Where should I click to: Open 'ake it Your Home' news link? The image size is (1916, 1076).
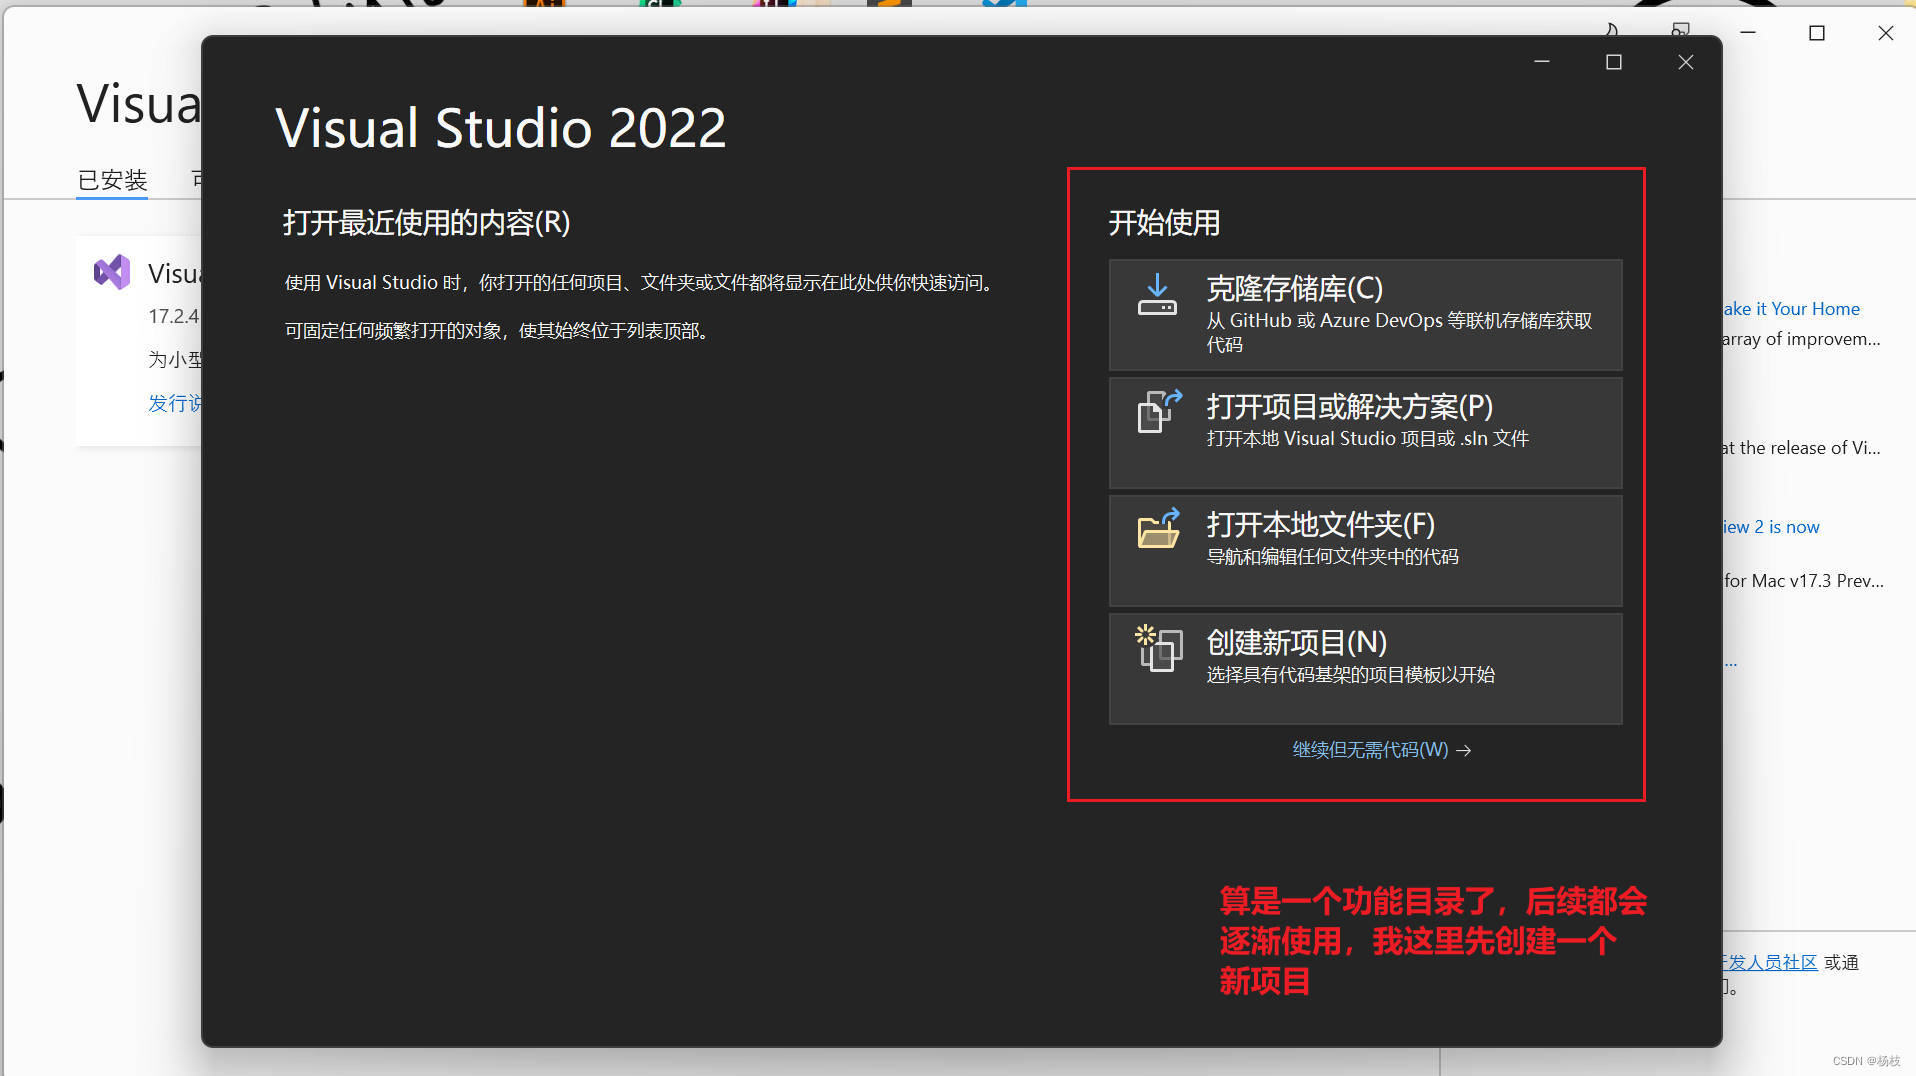coord(1792,309)
